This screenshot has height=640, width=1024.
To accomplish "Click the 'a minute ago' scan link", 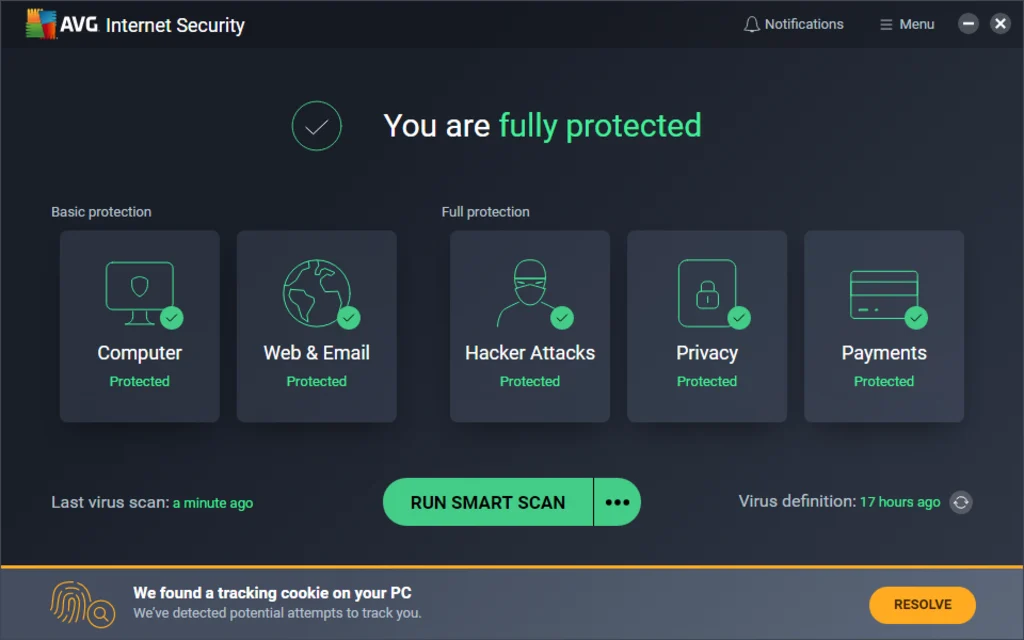I will pyautogui.click(x=212, y=503).
